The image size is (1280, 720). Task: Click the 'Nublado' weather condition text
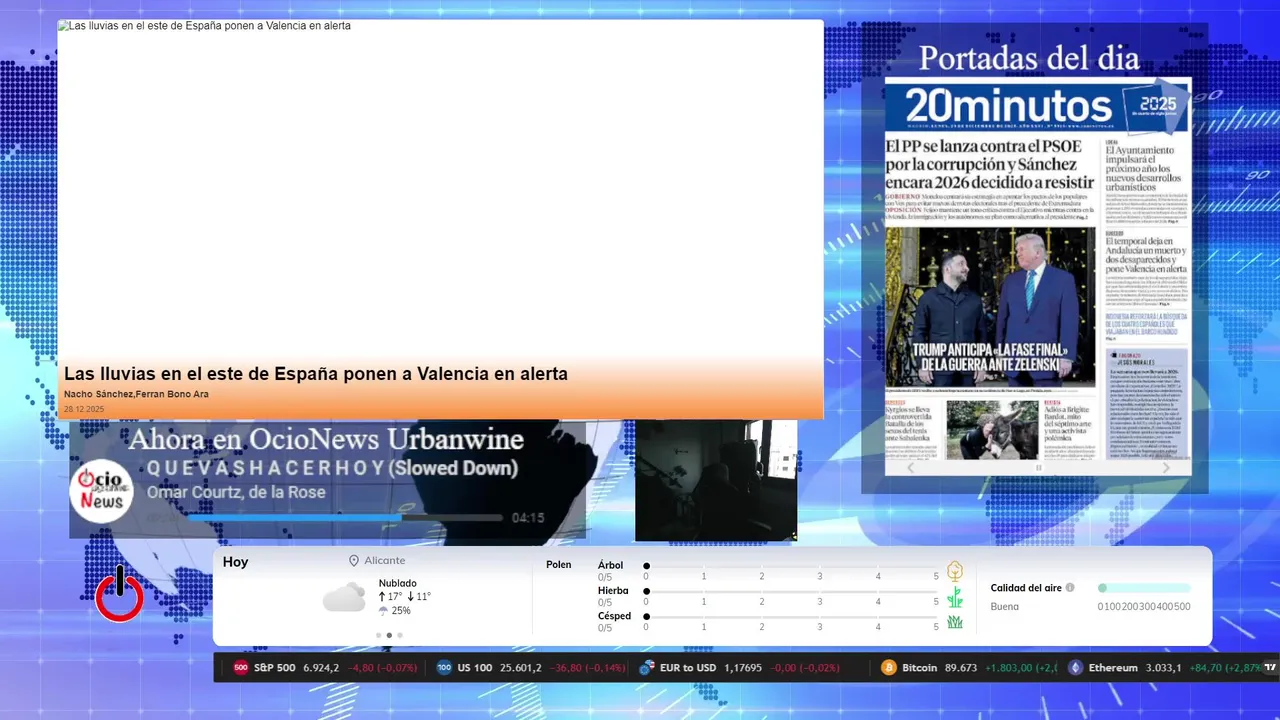pyautogui.click(x=398, y=583)
